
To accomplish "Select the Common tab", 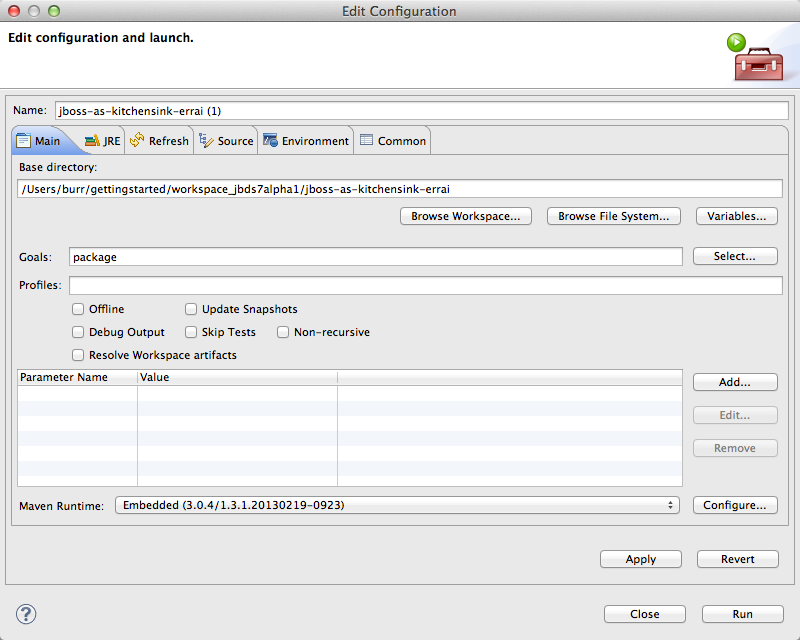I will point(392,141).
